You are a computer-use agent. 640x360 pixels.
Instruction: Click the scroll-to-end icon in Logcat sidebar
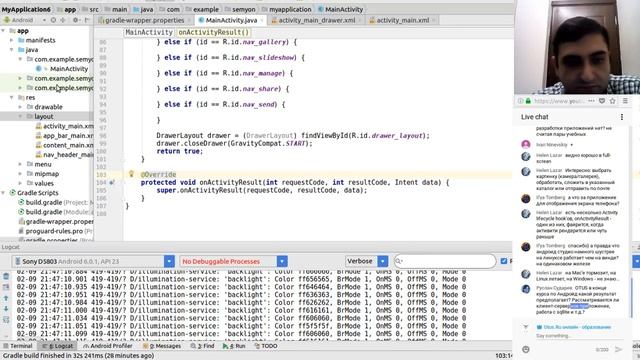6,287
